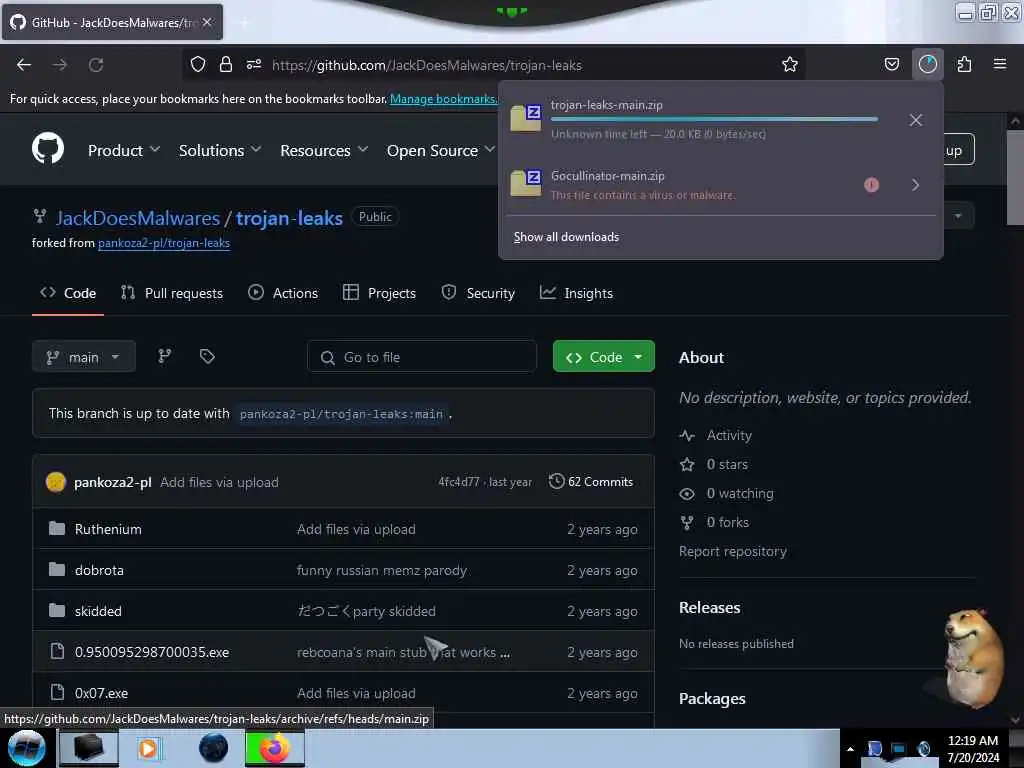Open the skidded folder
Screen dimensions: 1024x768
98,611
